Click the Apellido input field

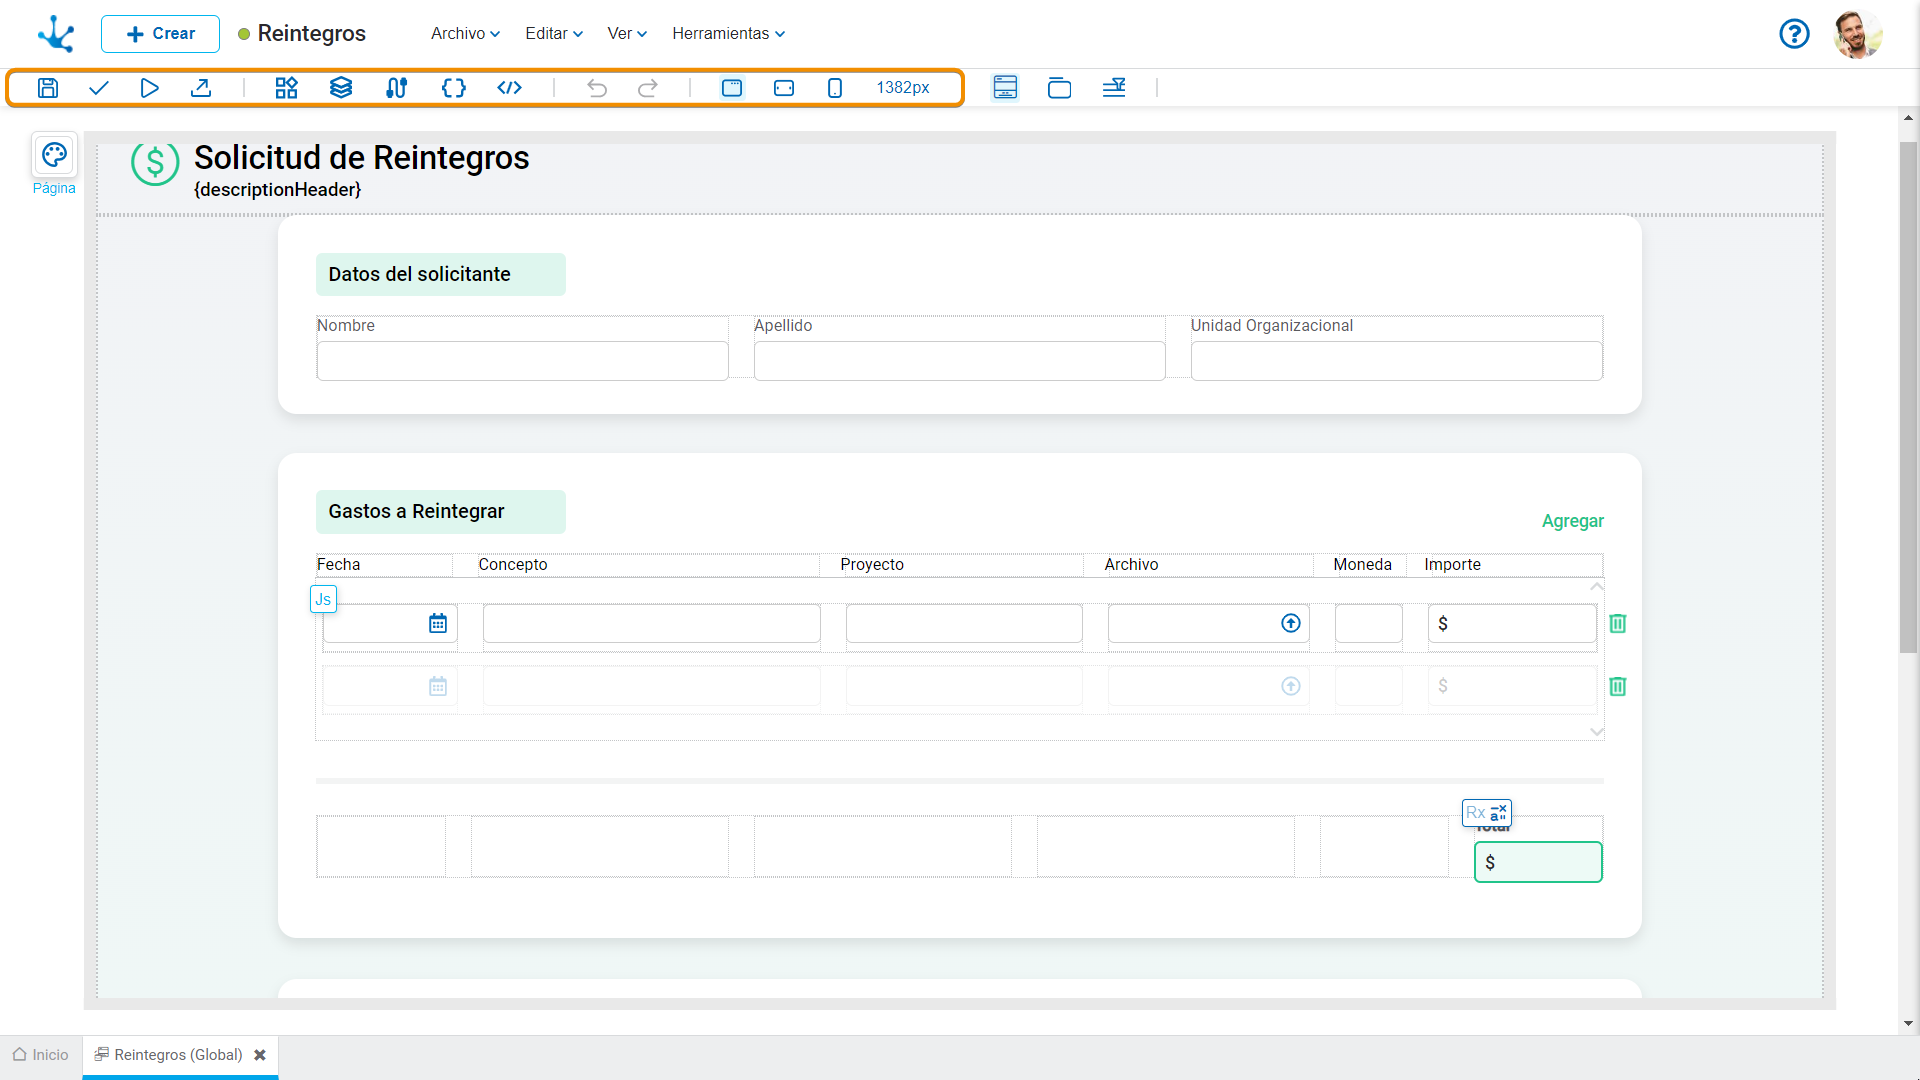click(959, 361)
